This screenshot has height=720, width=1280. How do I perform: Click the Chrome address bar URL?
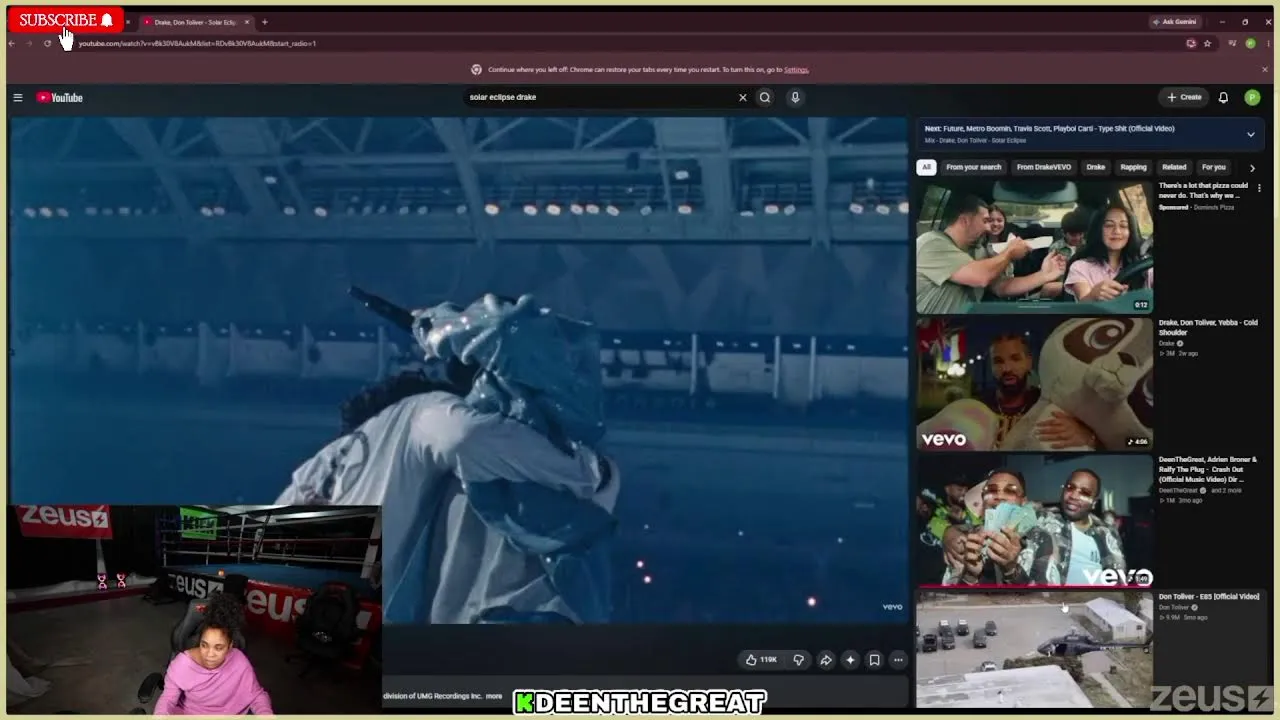click(x=197, y=43)
